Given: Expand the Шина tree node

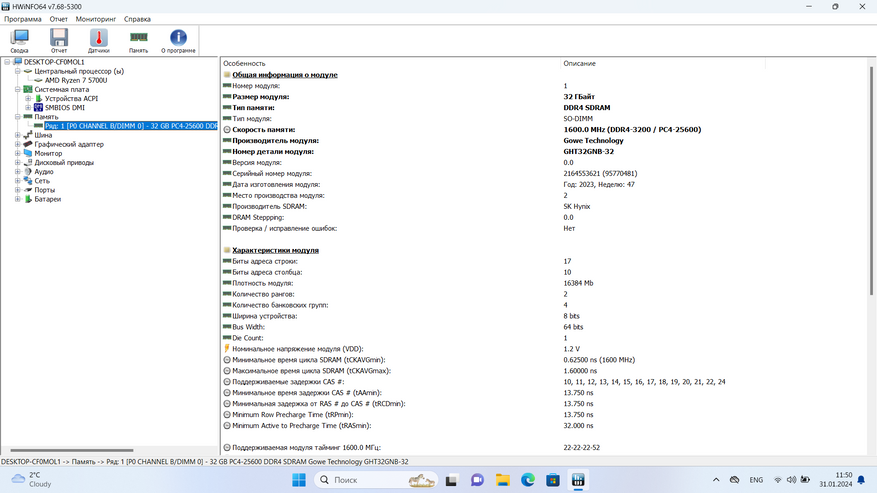Looking at the screenshot, I should (18, 135).
